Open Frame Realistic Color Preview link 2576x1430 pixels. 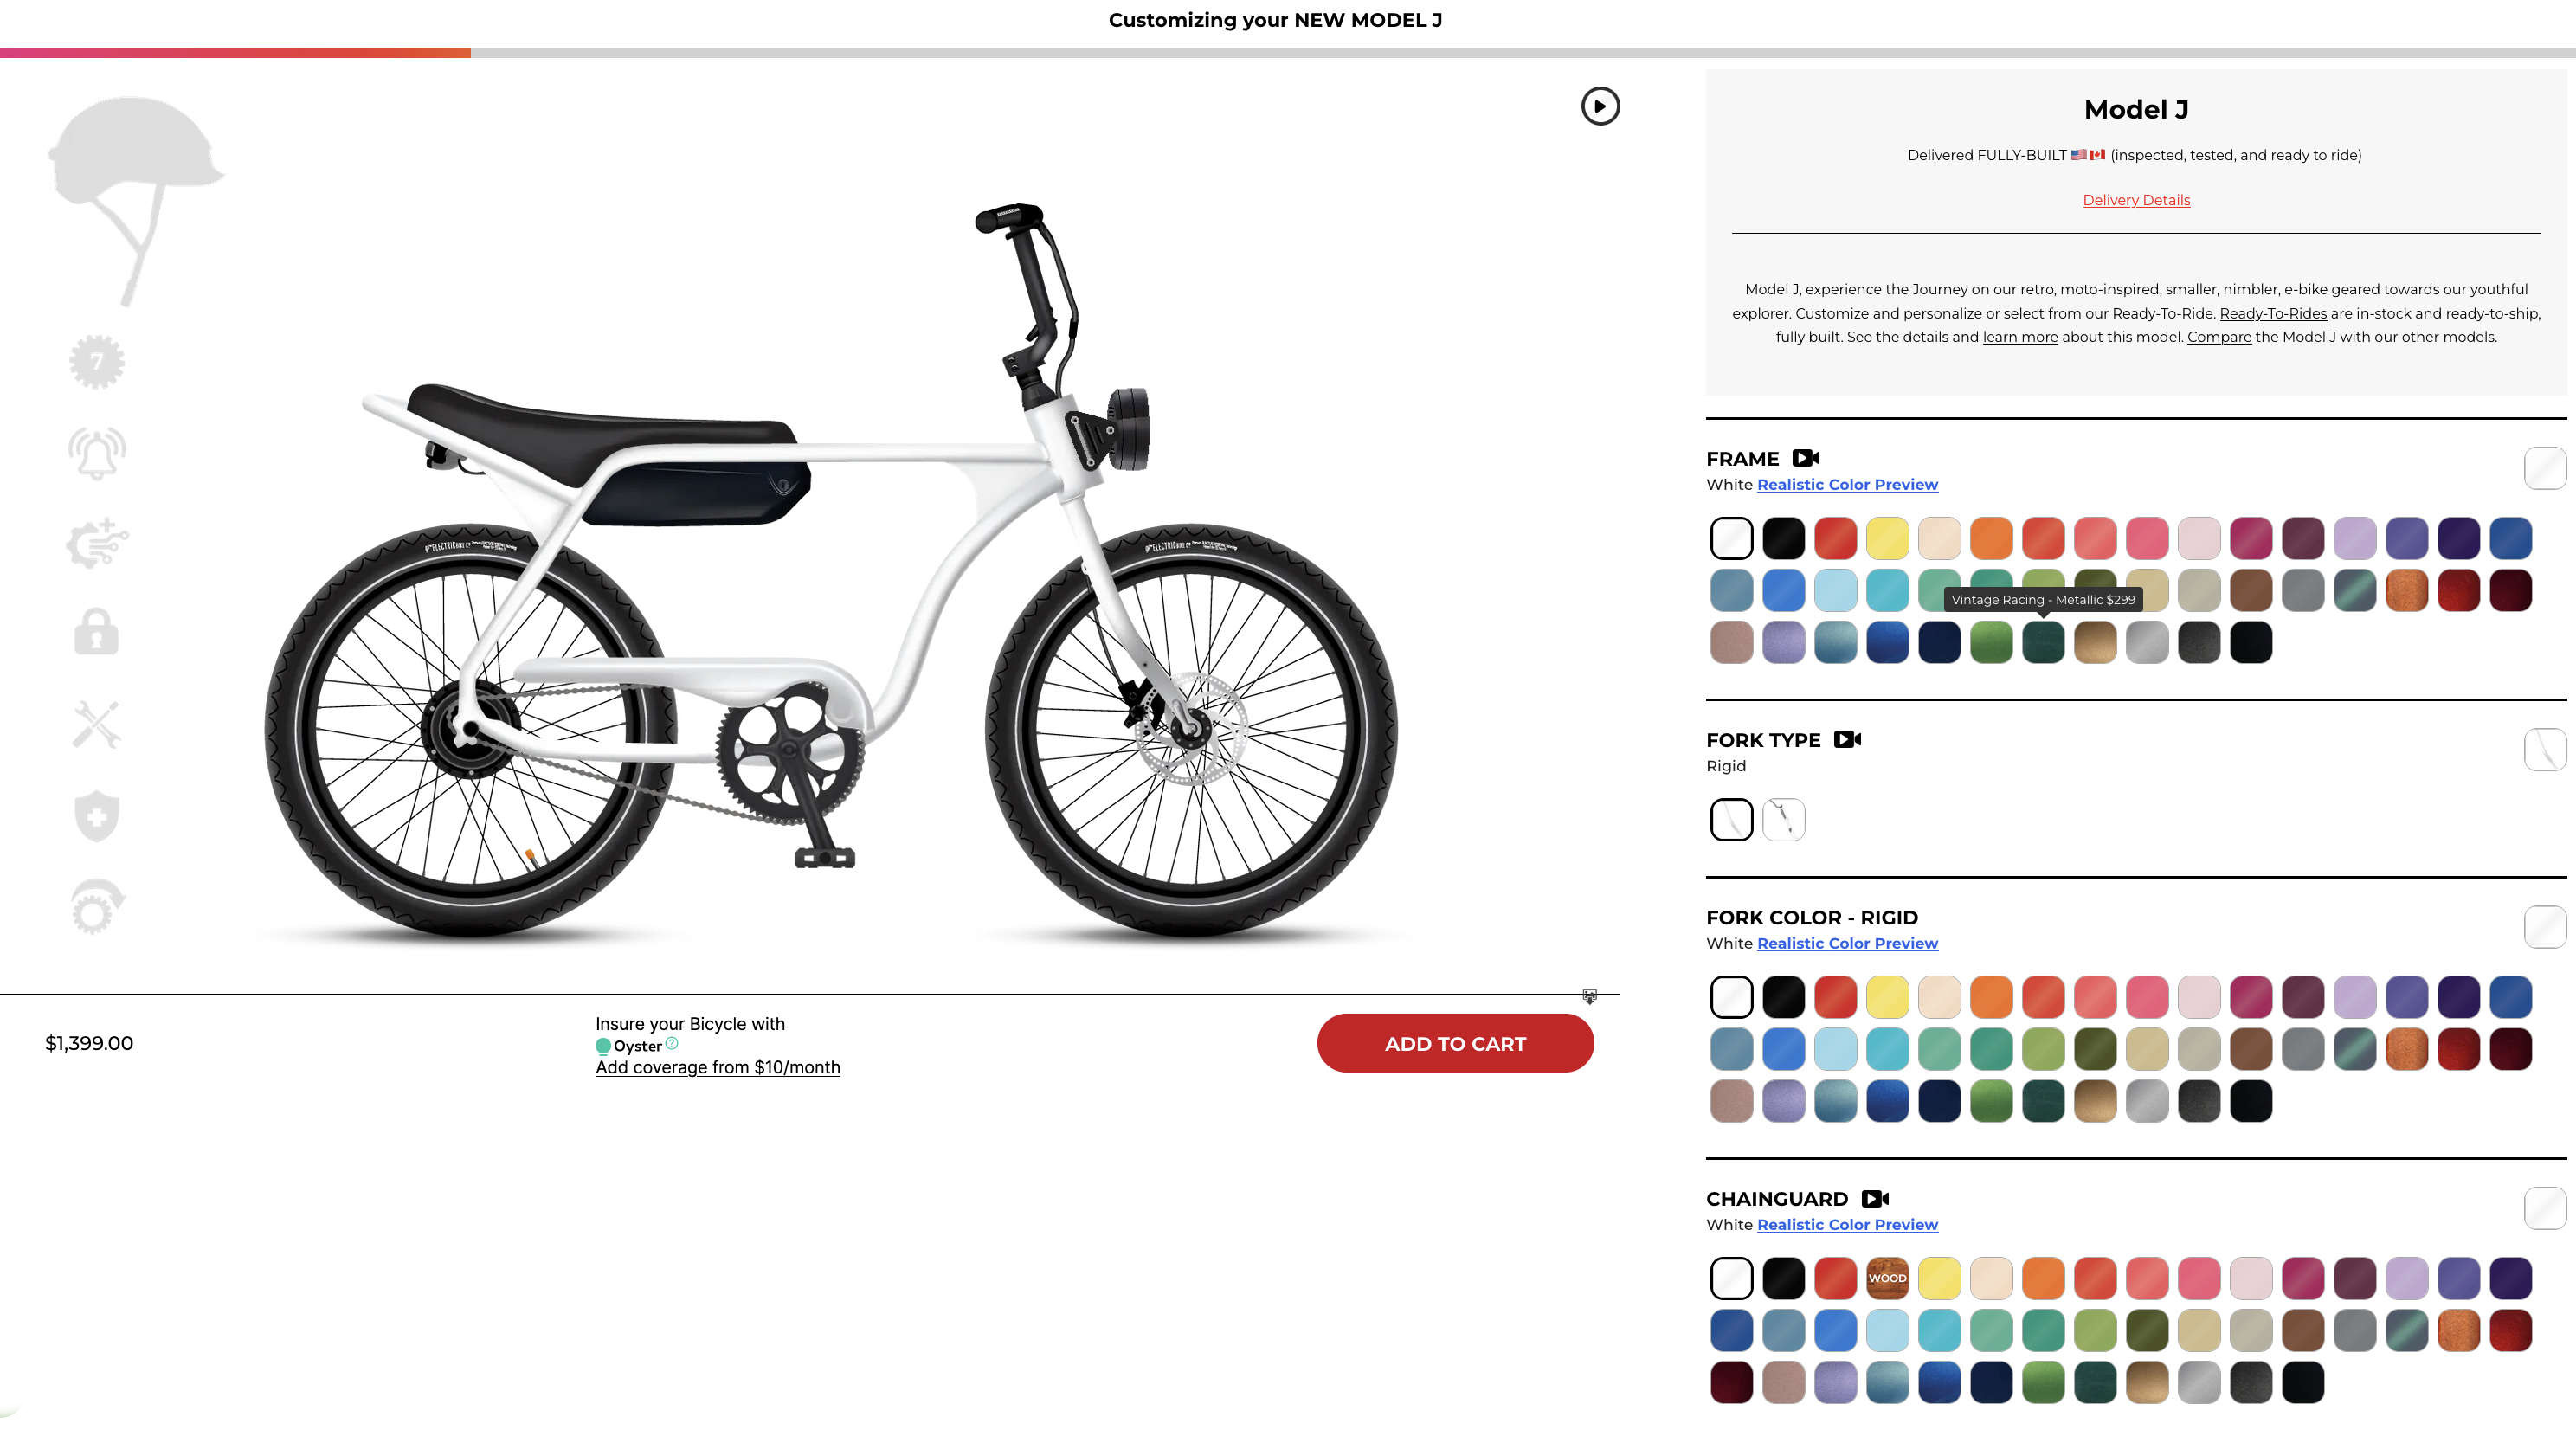point(1847,484)
